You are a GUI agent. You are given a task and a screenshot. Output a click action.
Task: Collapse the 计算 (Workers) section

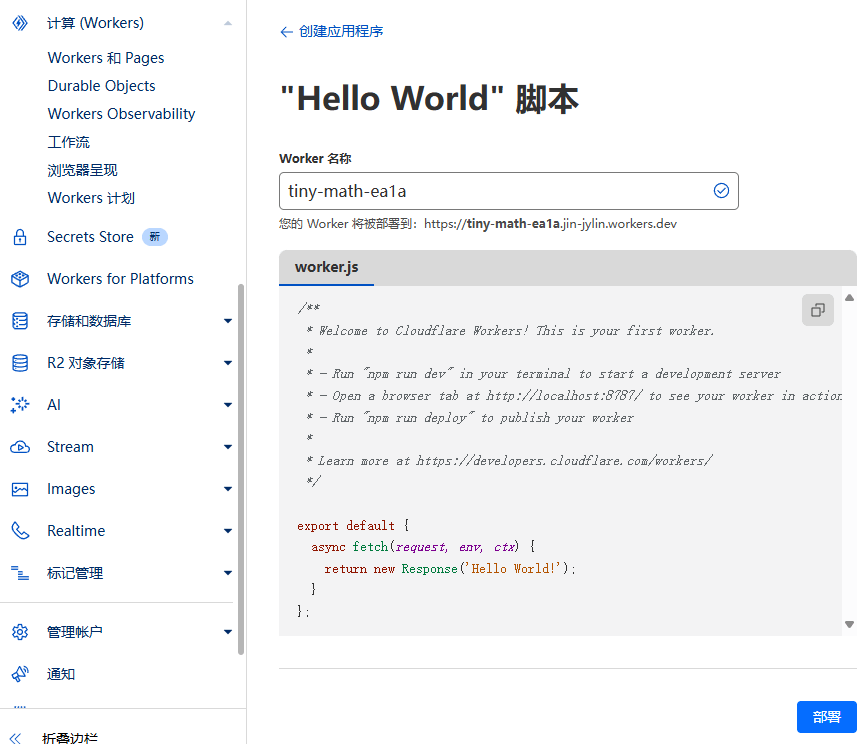pos(228,23)
